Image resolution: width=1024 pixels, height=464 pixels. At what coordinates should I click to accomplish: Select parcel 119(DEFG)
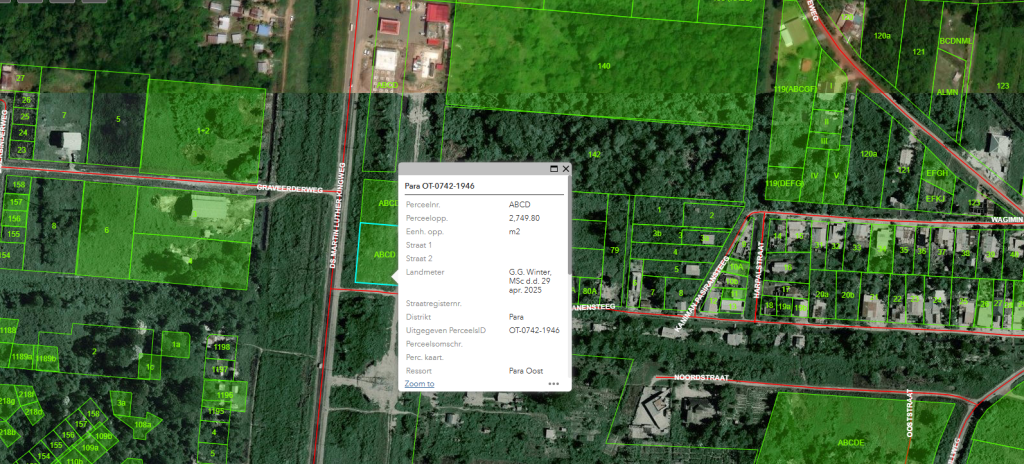tap(785, 184)
